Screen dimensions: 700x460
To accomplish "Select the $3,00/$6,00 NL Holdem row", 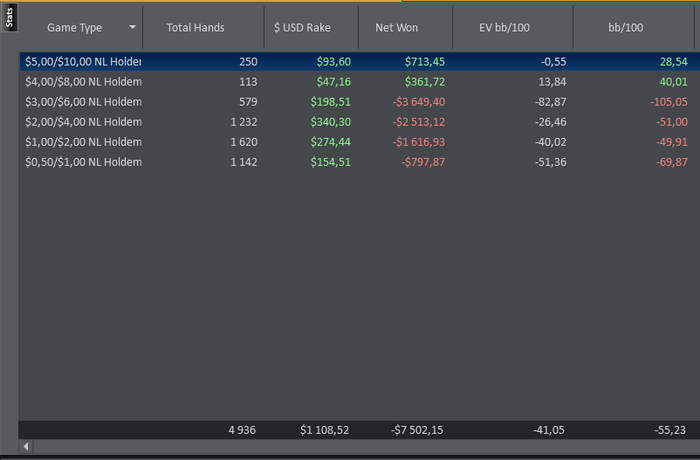I will (83, 102).
